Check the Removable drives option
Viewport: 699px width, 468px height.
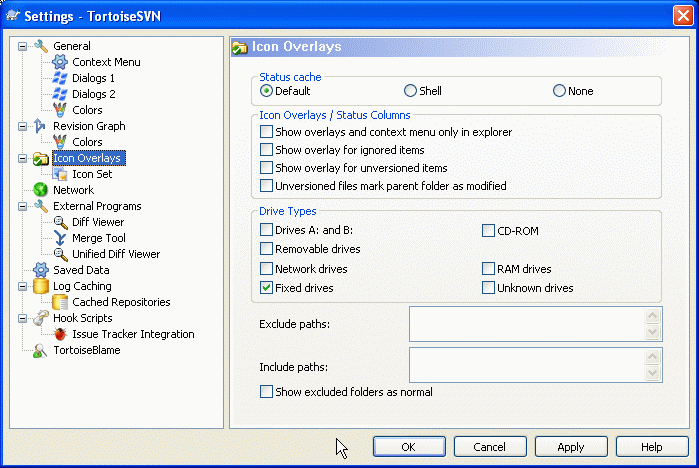pyautogui.click(x=266, y=248)
